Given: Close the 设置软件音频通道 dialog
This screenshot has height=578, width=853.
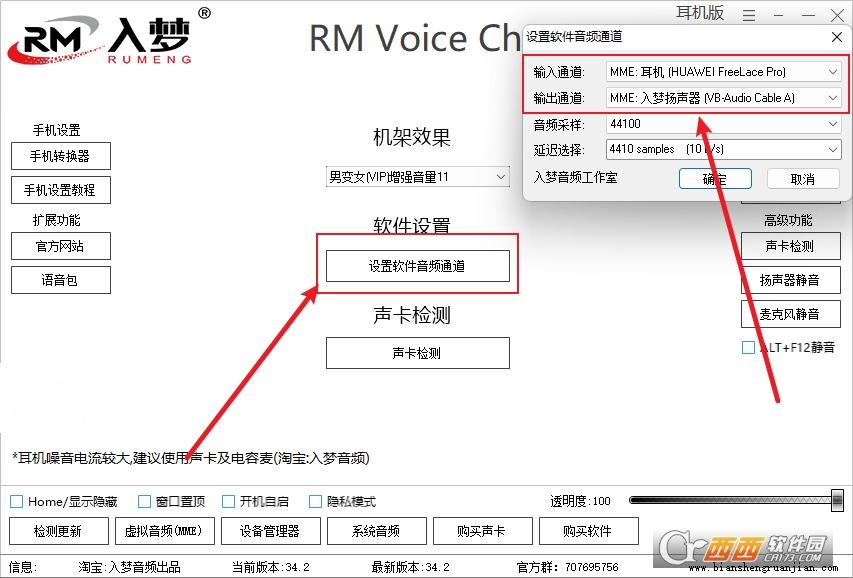Looking at the screenshot, I should click(837, 37).
